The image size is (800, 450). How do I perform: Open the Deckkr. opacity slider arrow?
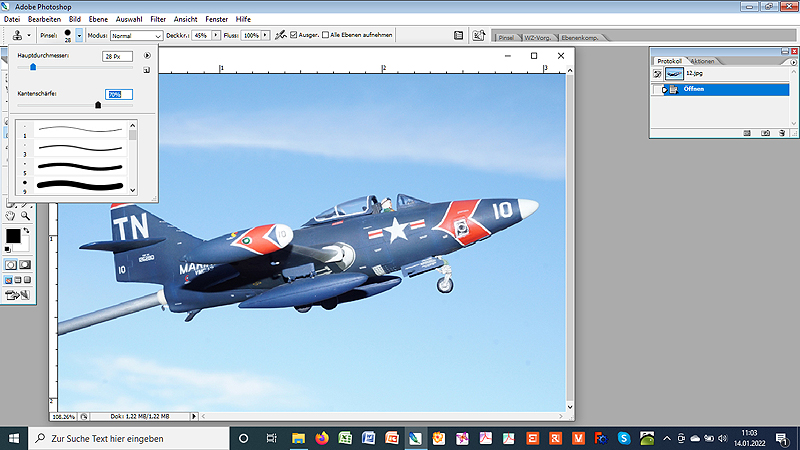pyautogui.click(x=216, y=35)
